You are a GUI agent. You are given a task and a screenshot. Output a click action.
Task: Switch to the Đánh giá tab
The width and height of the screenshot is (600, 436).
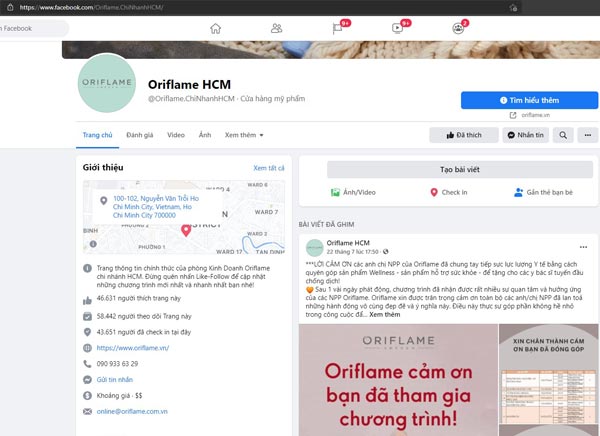[x=140, y=135]
